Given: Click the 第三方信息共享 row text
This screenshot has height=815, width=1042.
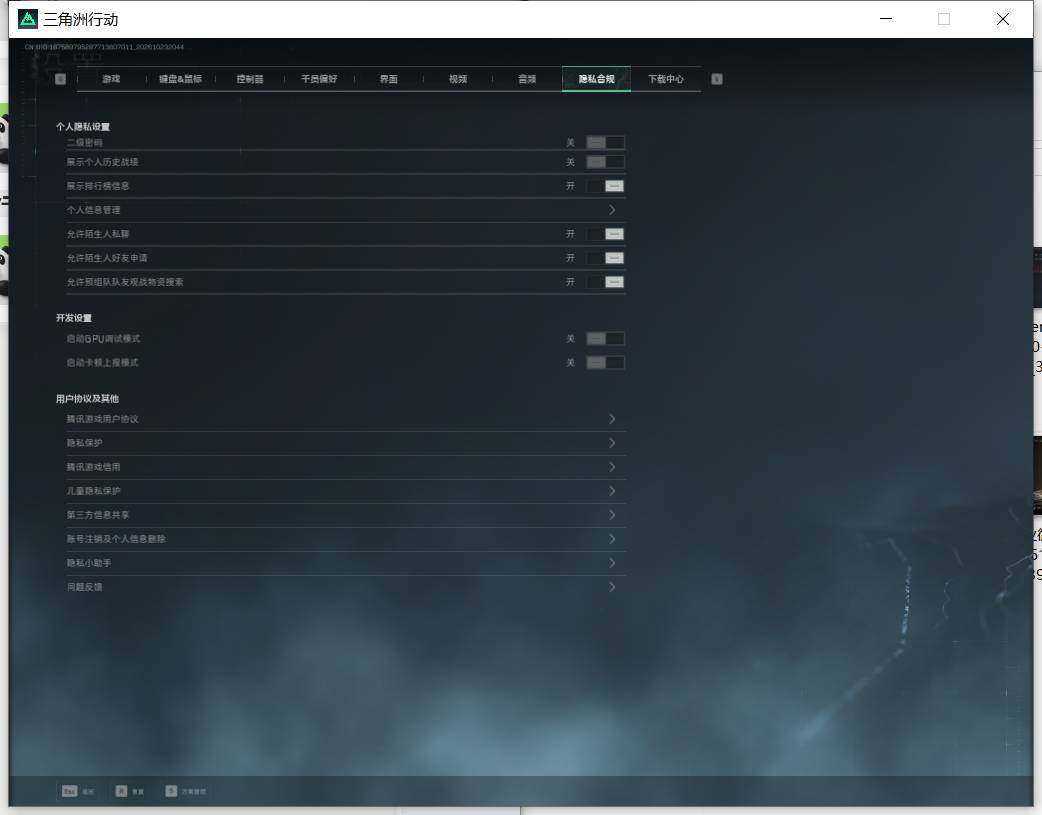Looking at the screenshot, I should click(x=98, y=515).
